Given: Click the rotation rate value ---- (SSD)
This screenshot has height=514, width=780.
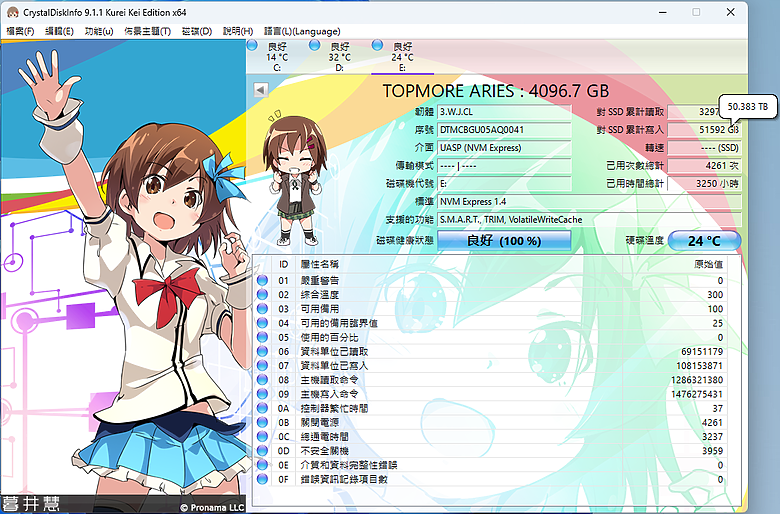Looking at the screenshot, I should [x=703, y=148].
